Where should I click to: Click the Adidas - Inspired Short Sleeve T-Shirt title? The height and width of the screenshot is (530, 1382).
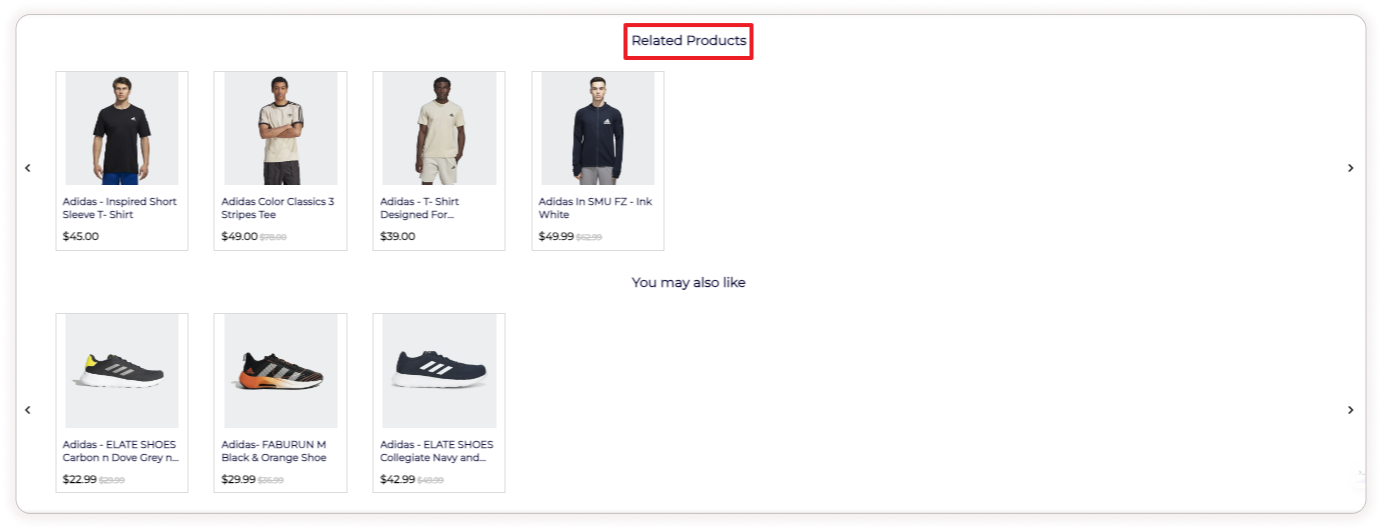(119, 208)
